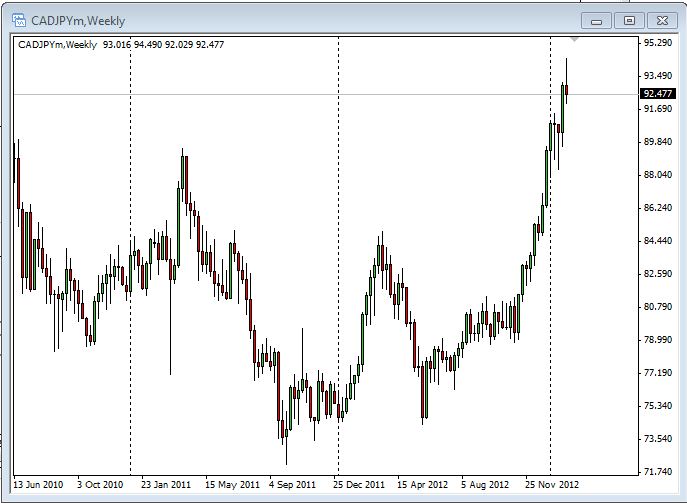The image size is (687, 503).
Task: Click the 23 Jan 2011 date label
Action: pyautogui.click(x=166, y=485)
